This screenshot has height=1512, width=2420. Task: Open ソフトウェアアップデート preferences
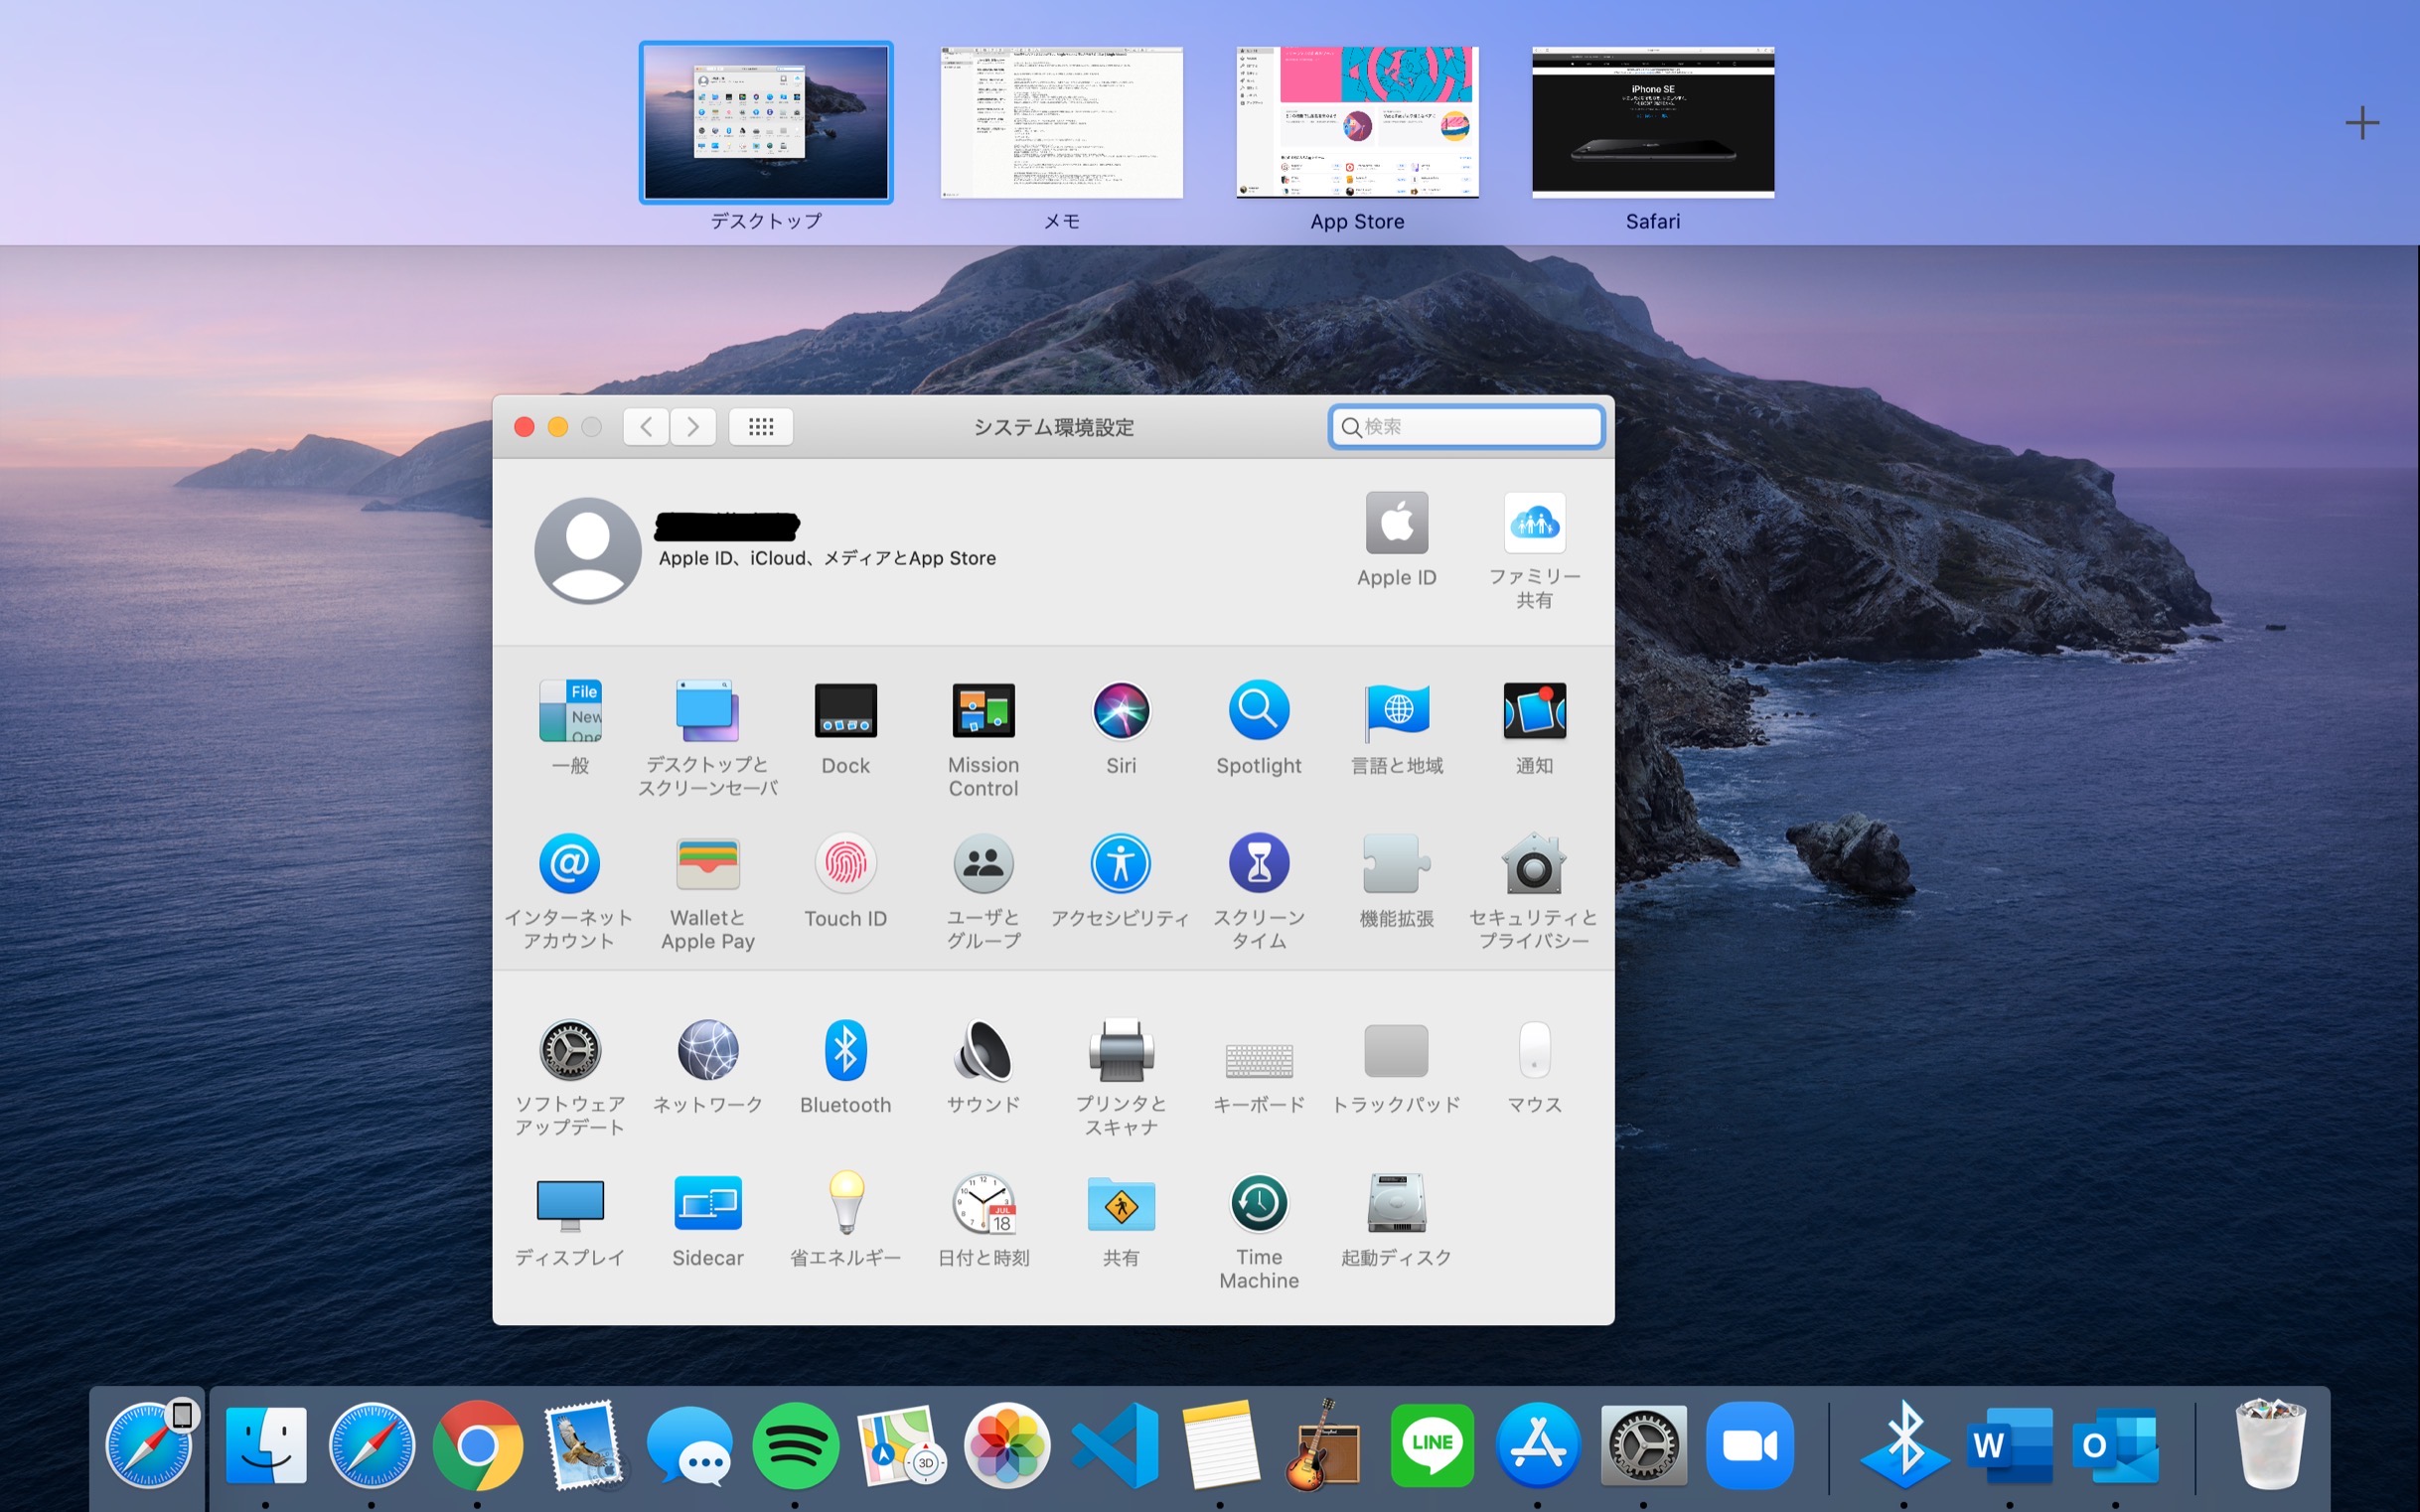pos(570,1050)
